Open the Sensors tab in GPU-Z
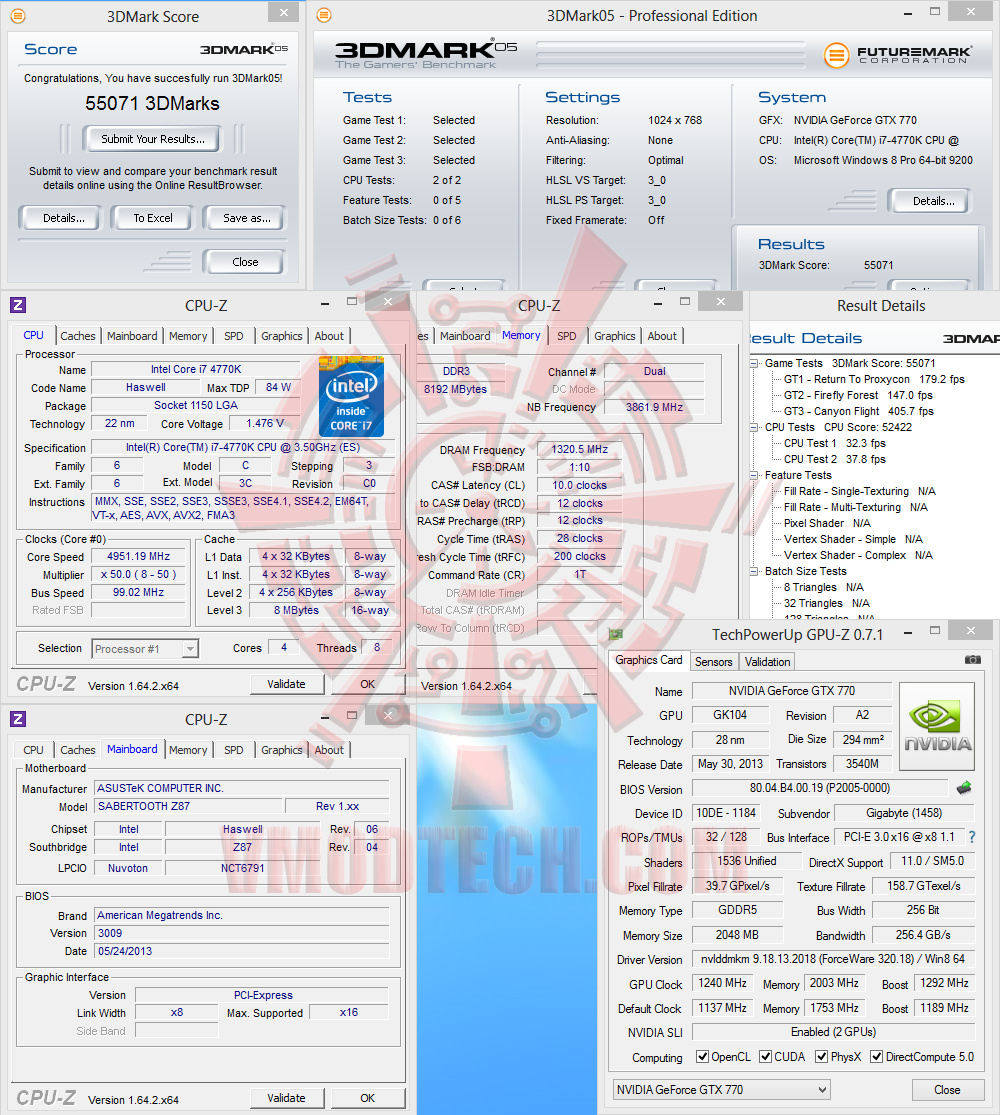The width and height of the screenshot is (1000, 1115). click(713, 662)
